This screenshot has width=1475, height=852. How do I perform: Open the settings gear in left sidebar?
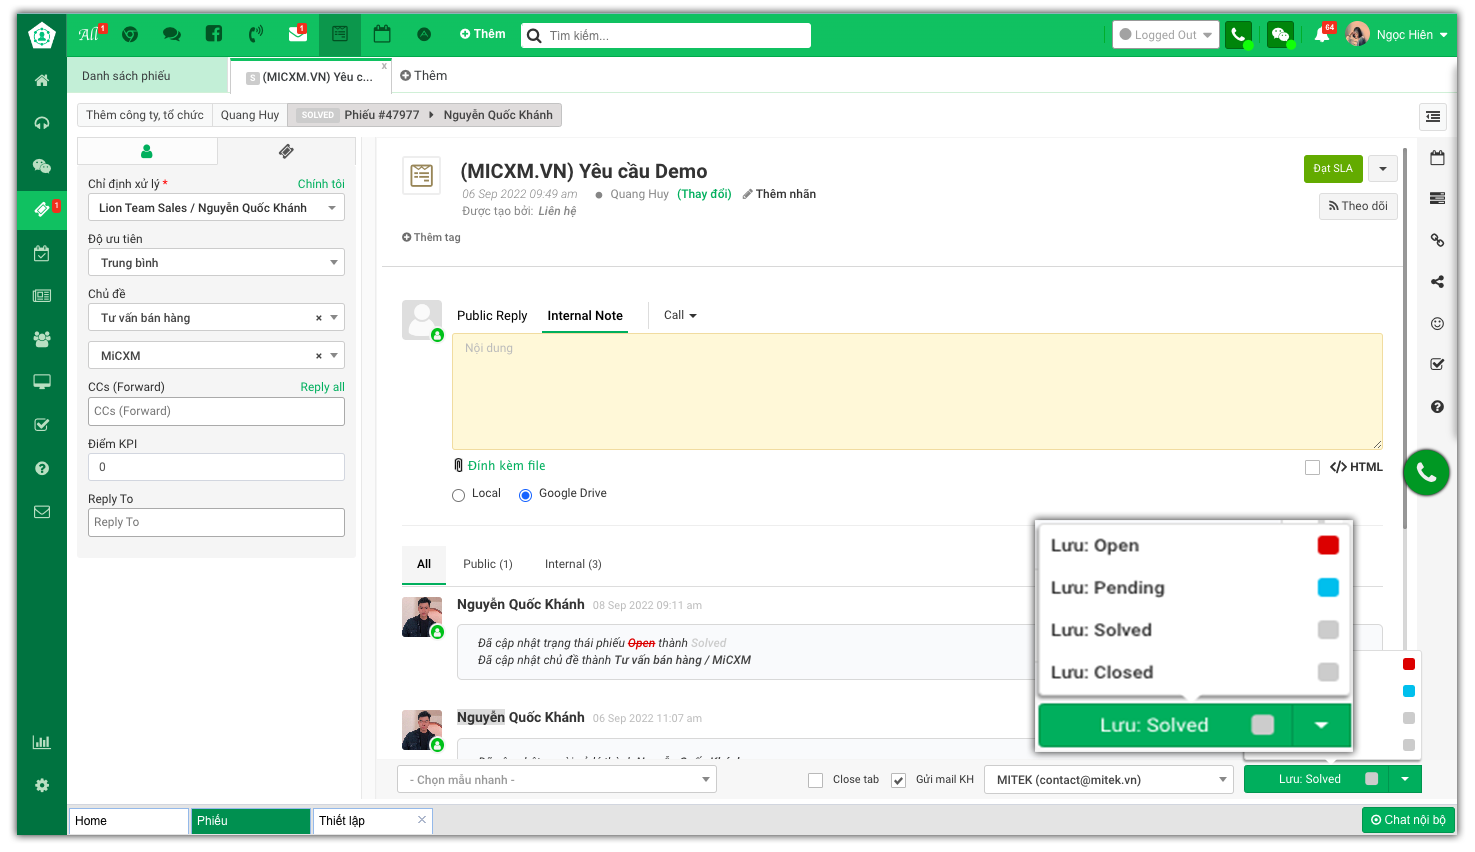42,785
